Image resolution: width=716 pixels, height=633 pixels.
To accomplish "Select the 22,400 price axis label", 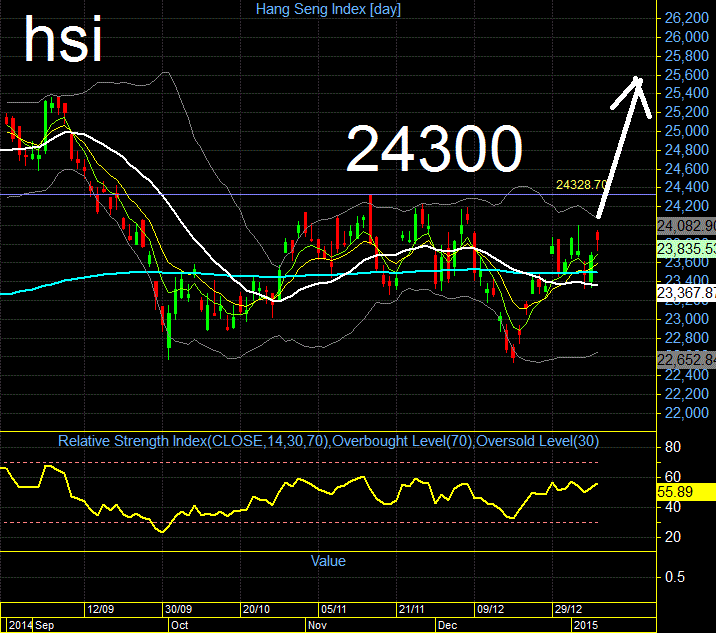I will [686, 375].
